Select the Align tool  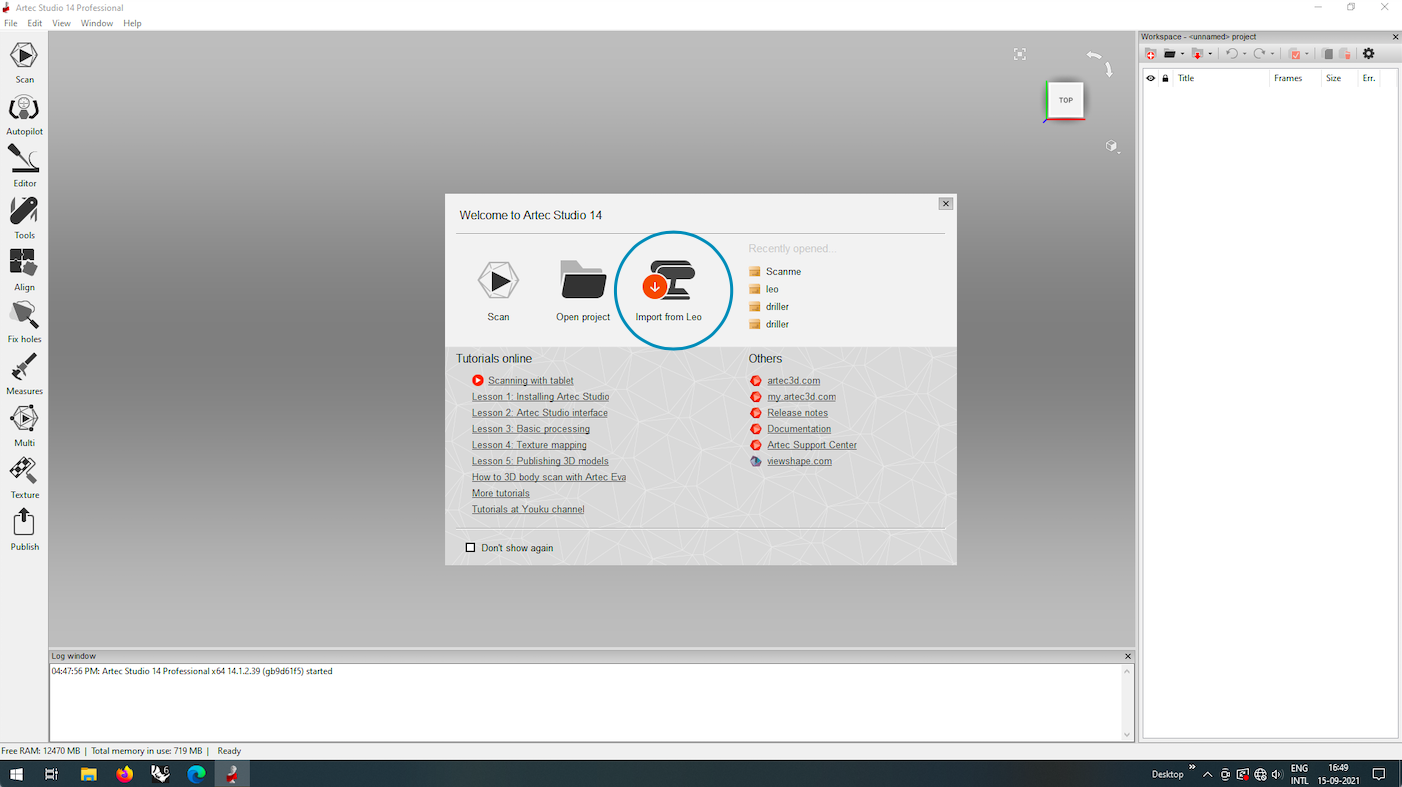(x=24, y=270)
